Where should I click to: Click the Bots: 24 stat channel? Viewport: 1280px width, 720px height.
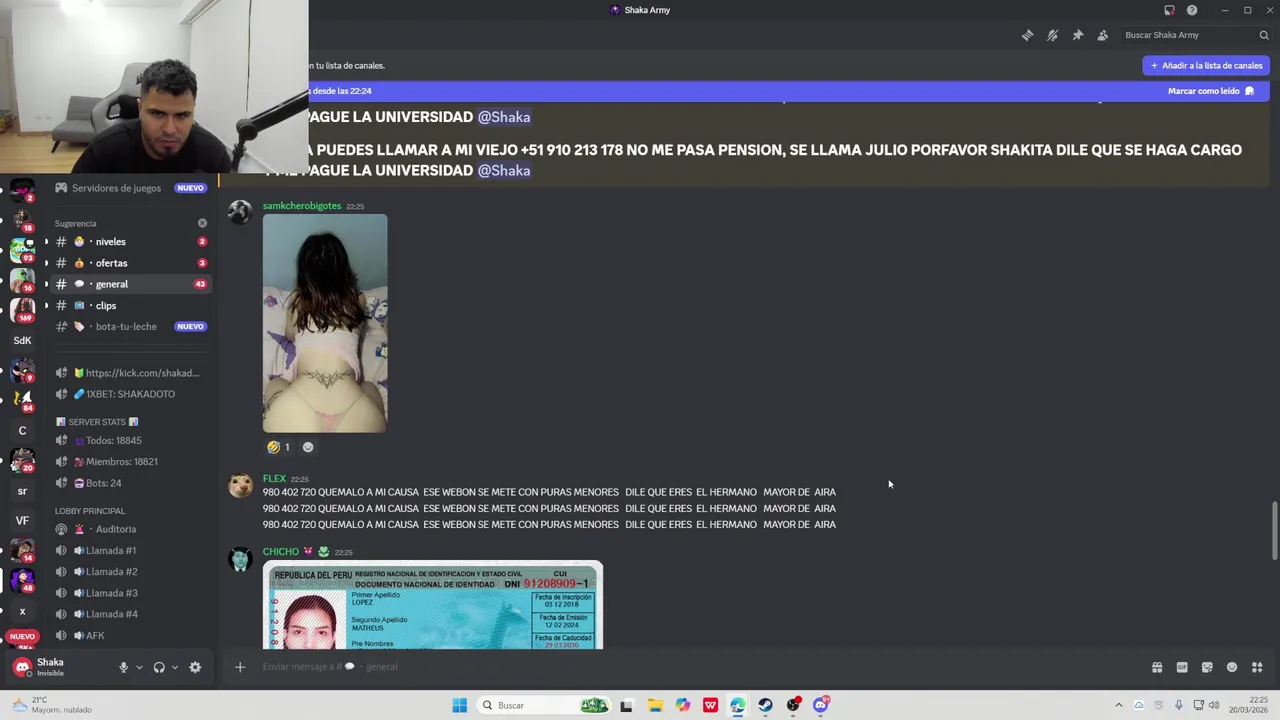[130, 483]
